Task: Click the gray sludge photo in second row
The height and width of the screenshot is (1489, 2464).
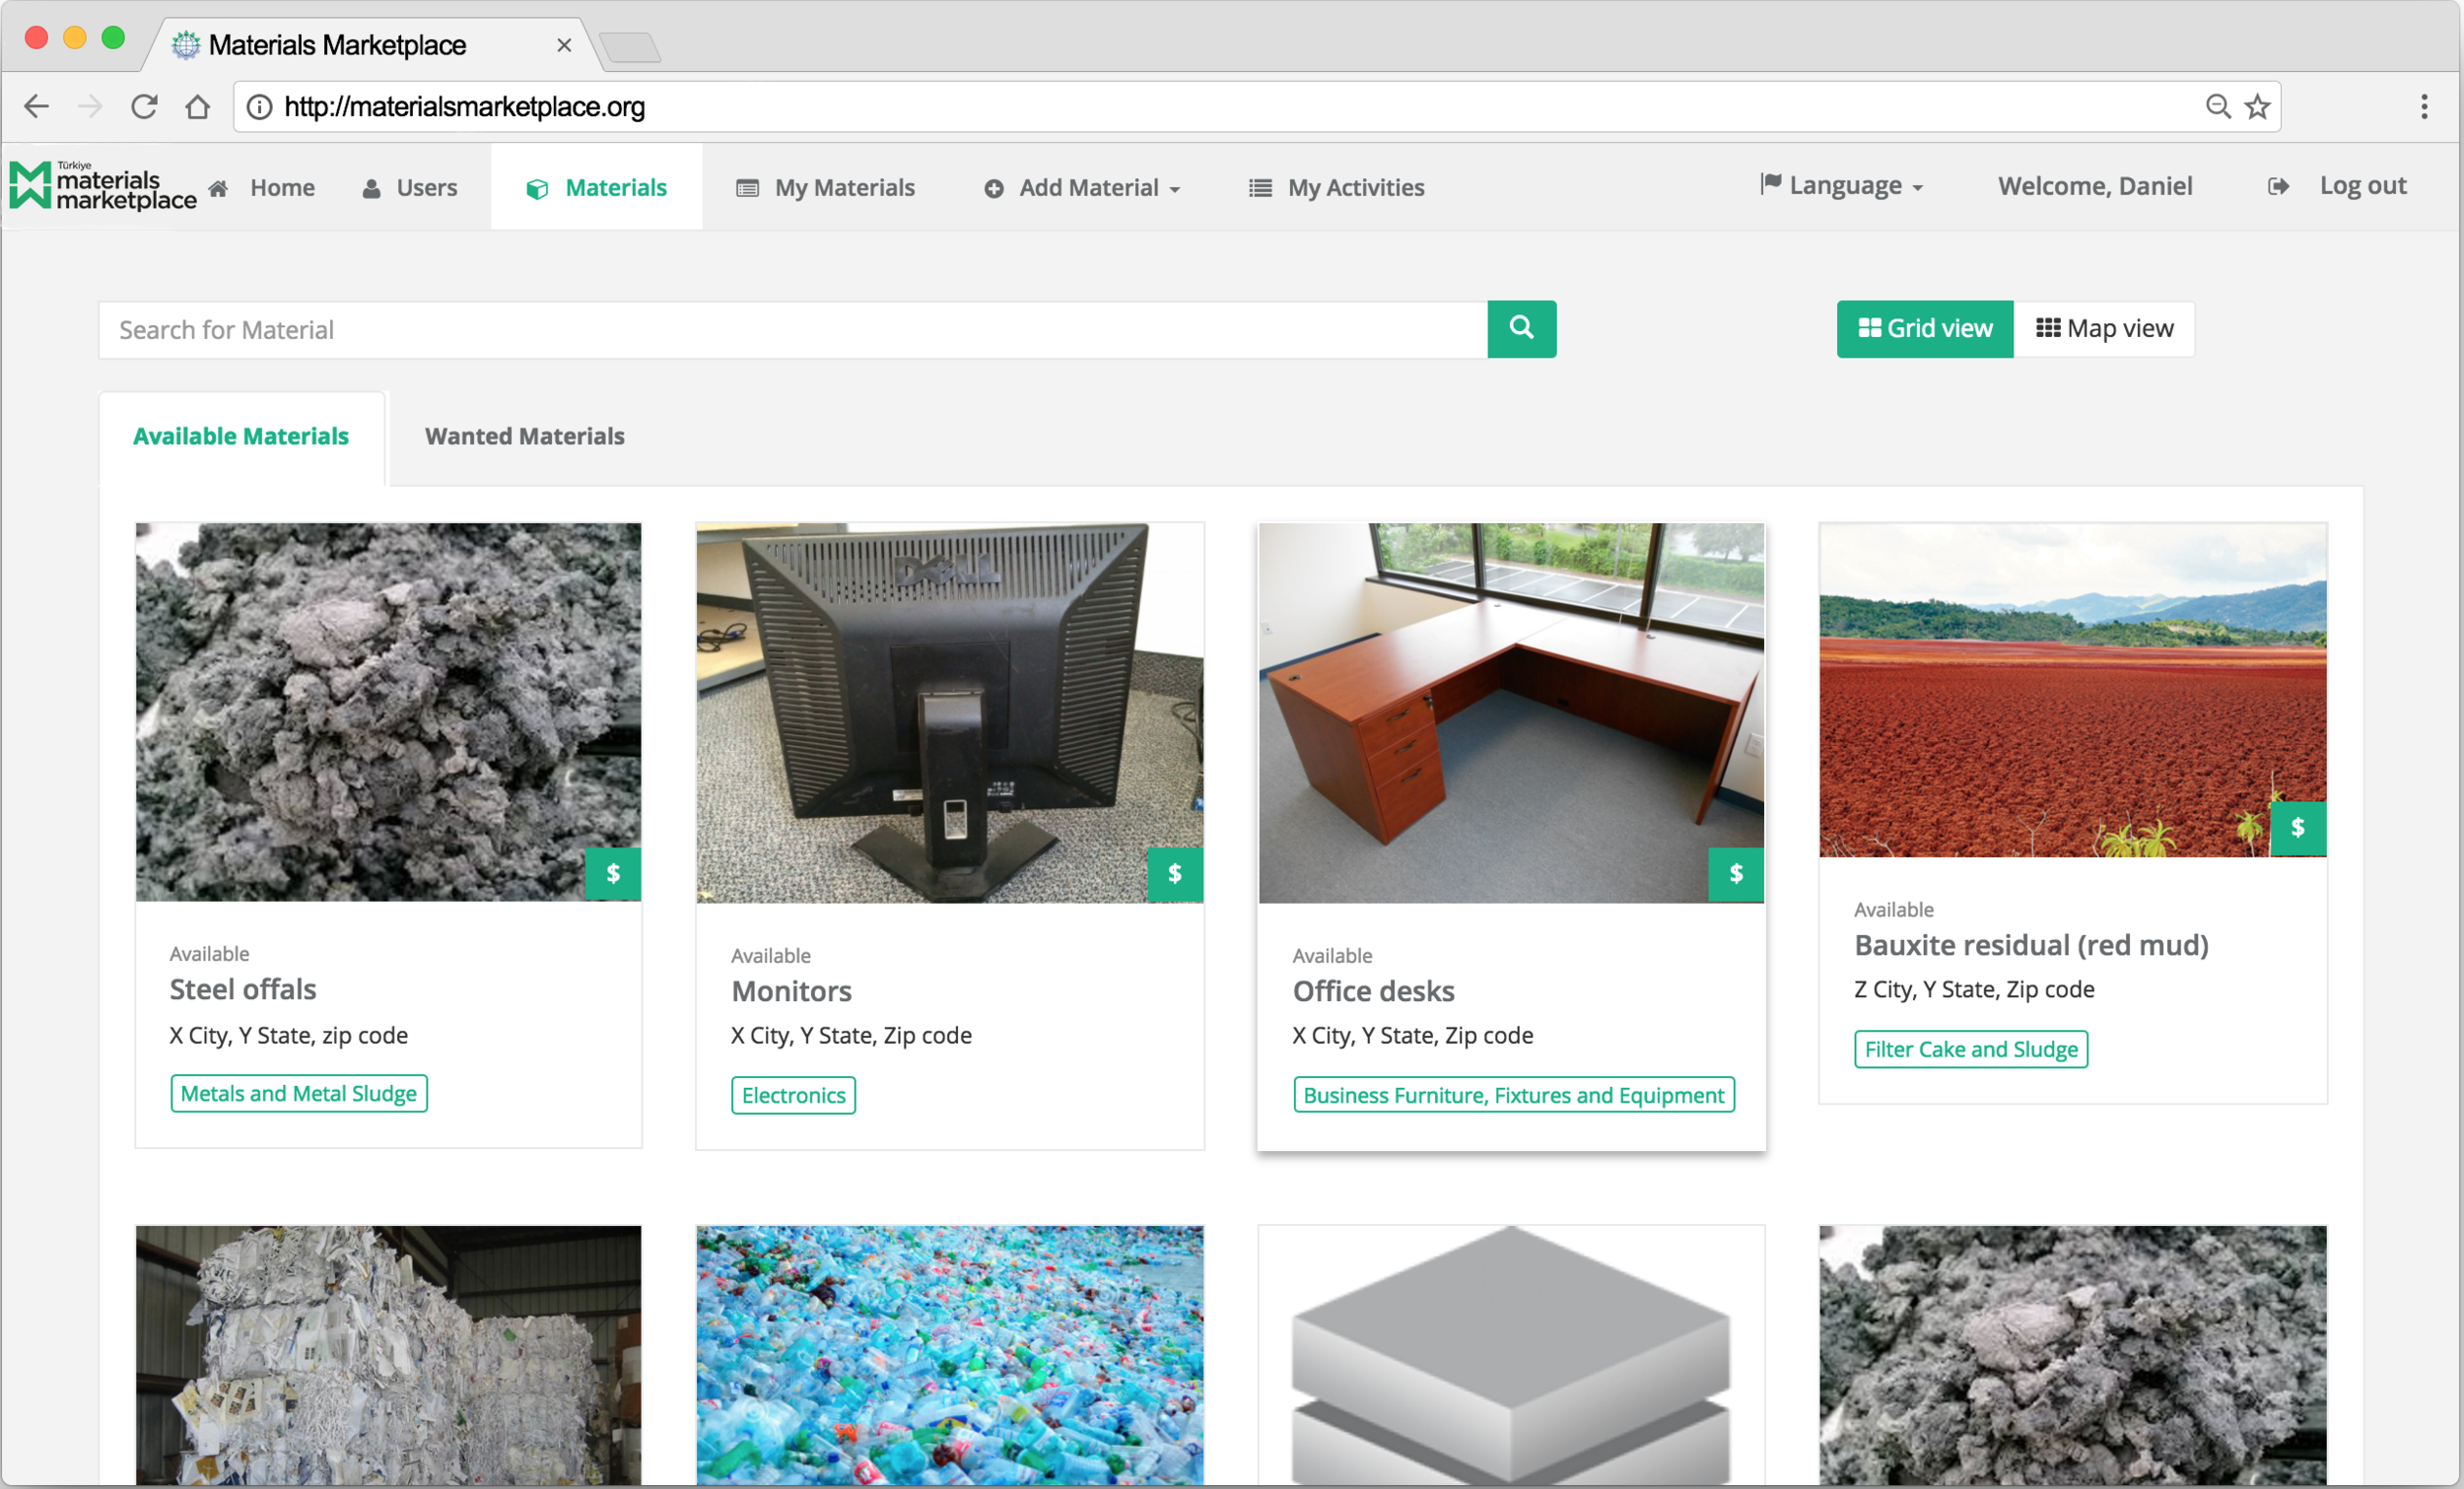Action: pos(2073,1354)
